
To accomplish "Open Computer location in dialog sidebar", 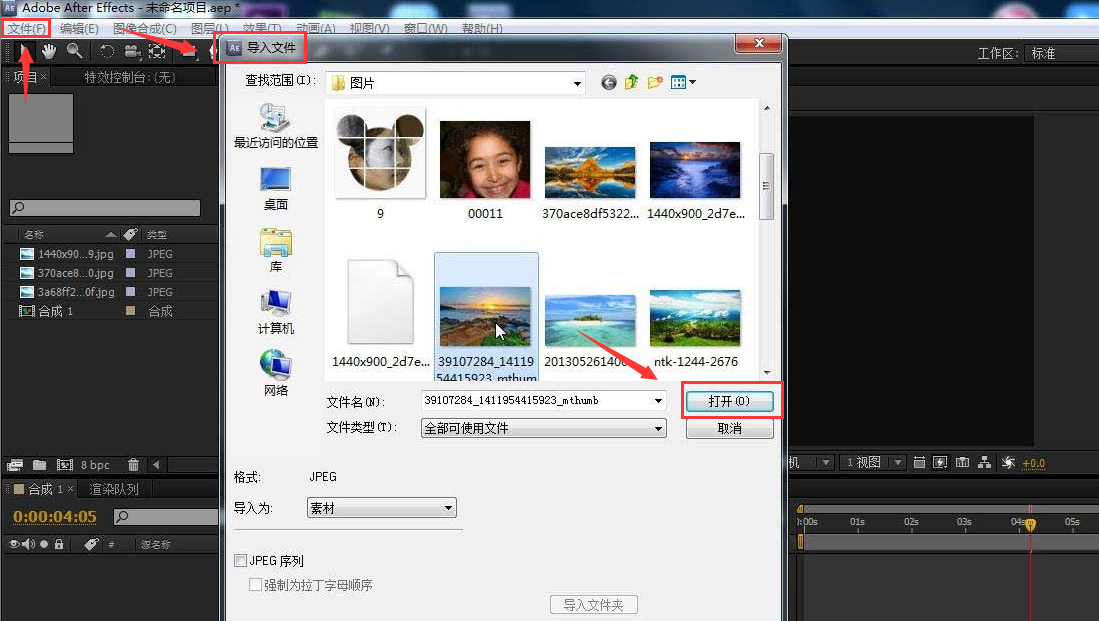I will pos(275,312).
